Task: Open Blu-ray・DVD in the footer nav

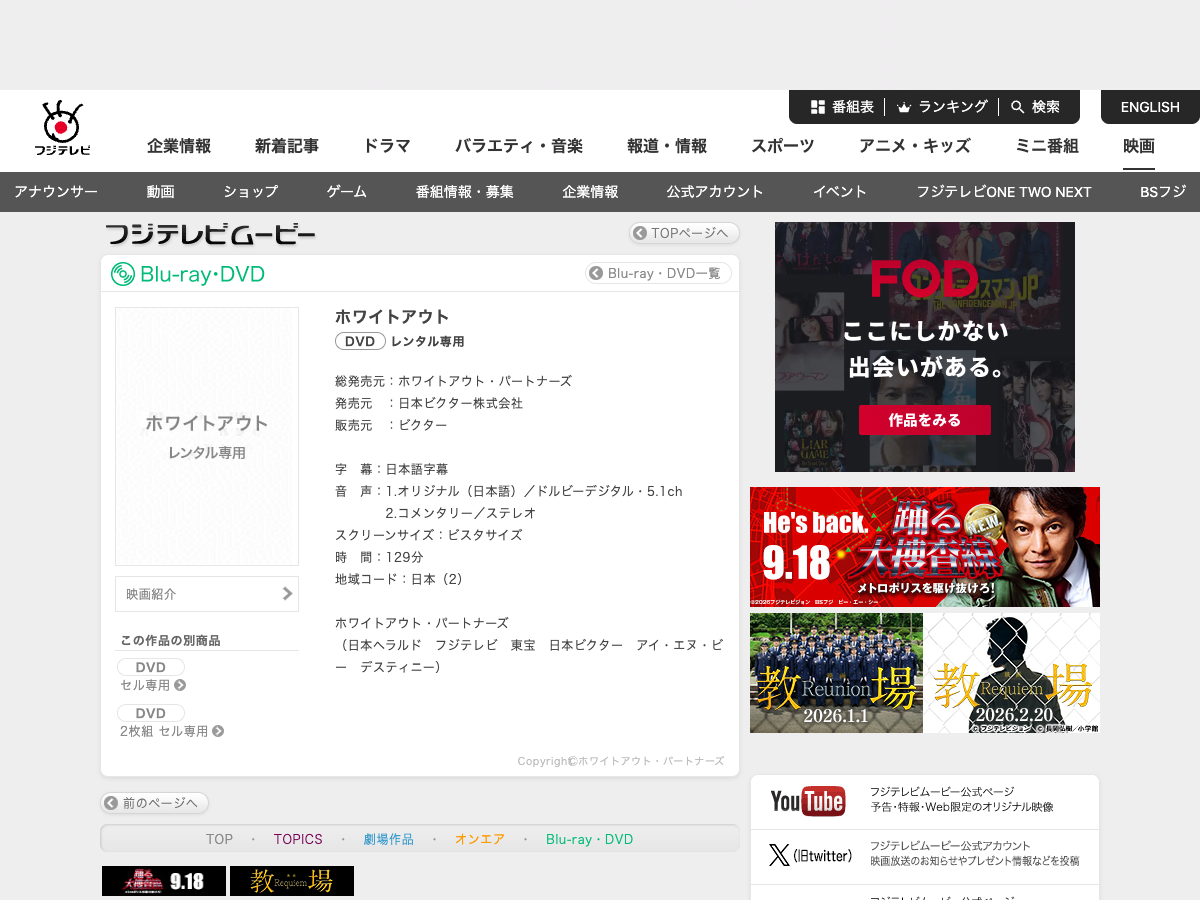Action: (x=590, y=839)
